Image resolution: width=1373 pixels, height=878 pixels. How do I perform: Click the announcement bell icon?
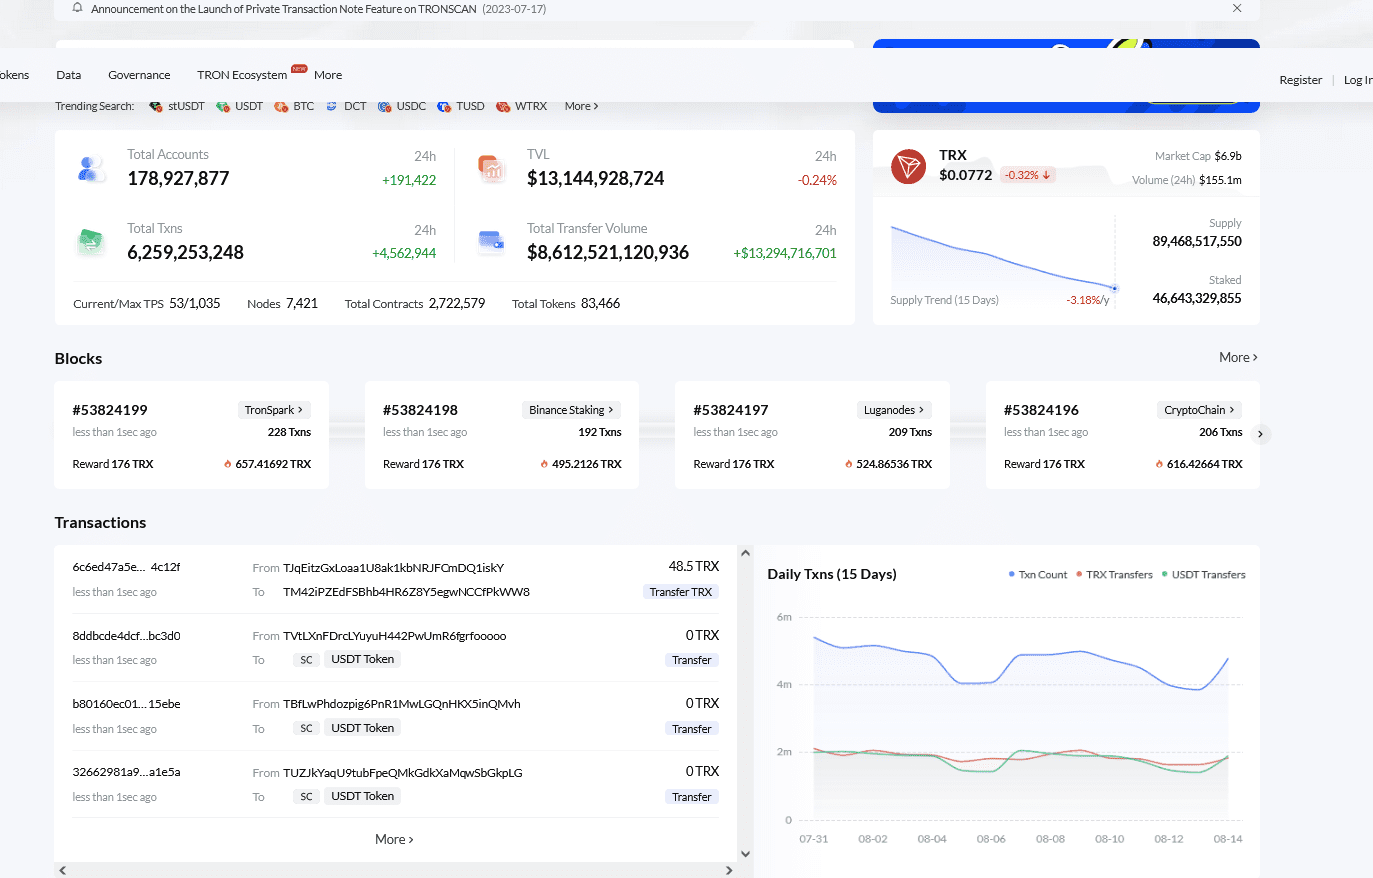(x=78, y=8)
